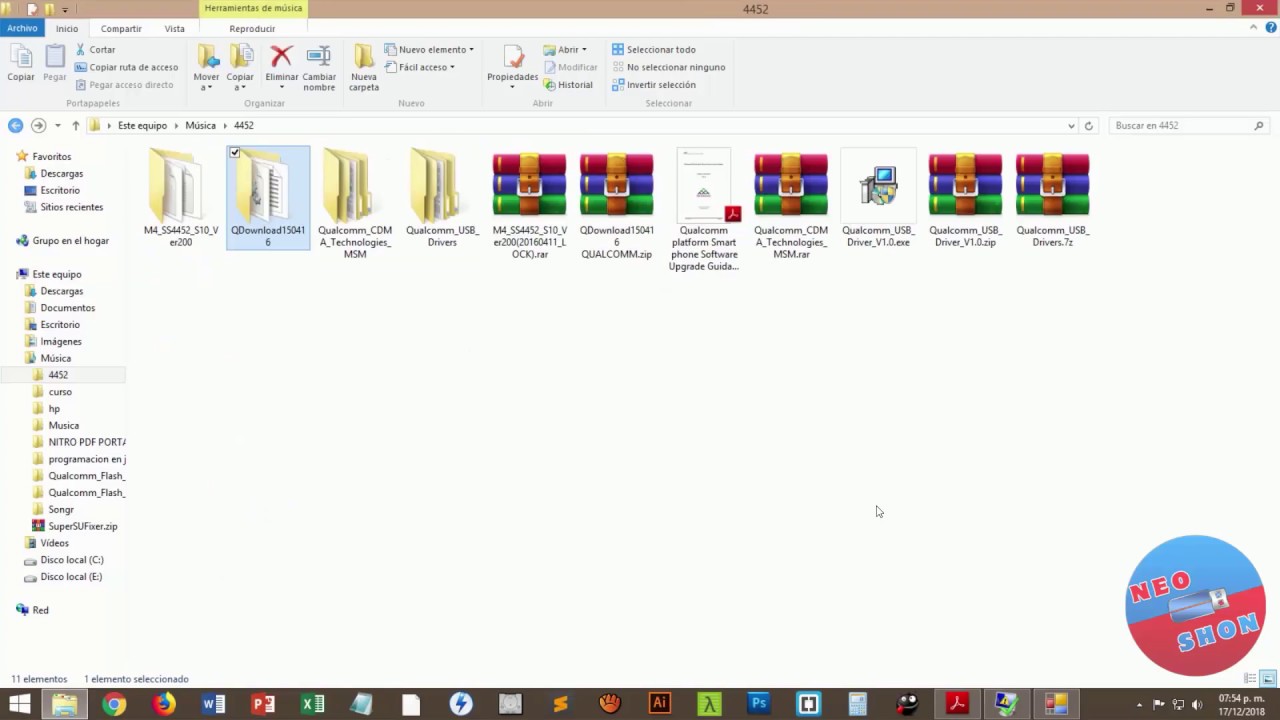The height and width of the screenshot is (720, 1280).
Task: Select the M4_SS4452_S10_Ver200(20160411_LOCK).rar archive
Action: (529, 204)
